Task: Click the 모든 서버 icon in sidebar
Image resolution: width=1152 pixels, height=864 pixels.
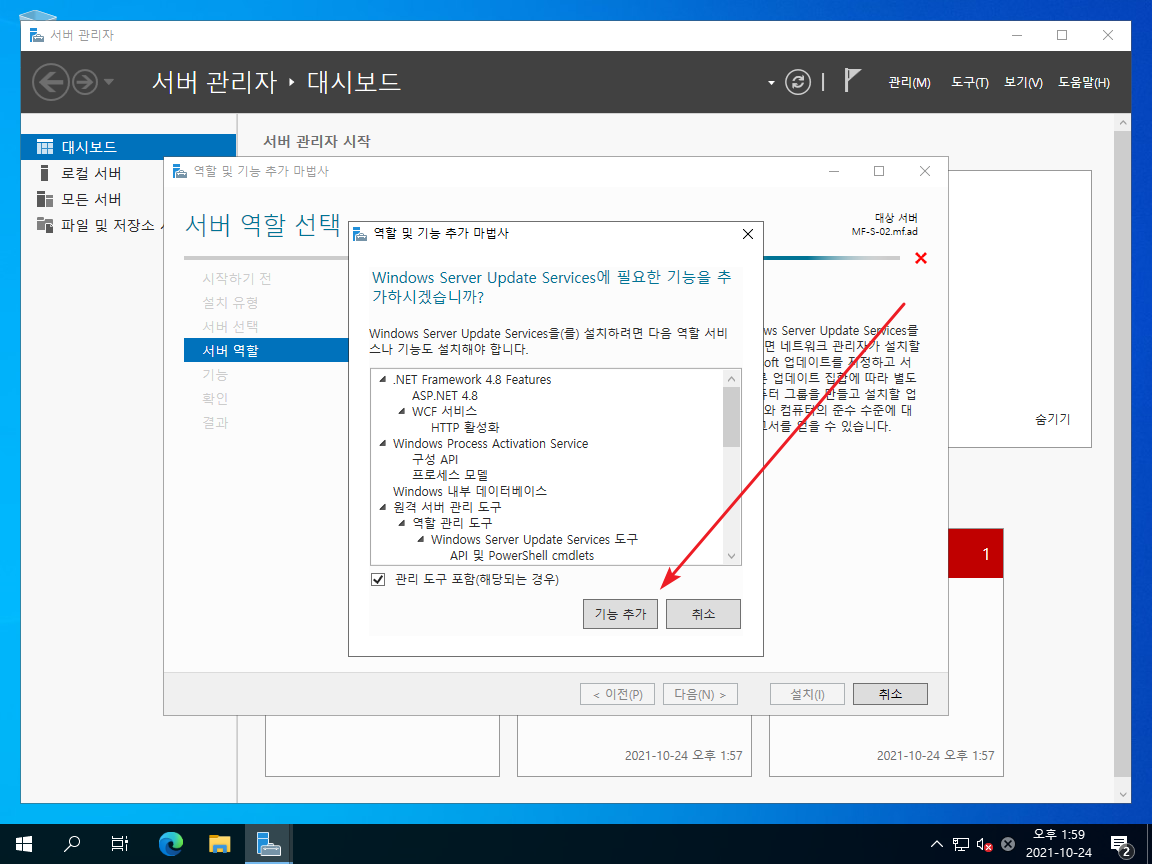Action: point(45,199)
